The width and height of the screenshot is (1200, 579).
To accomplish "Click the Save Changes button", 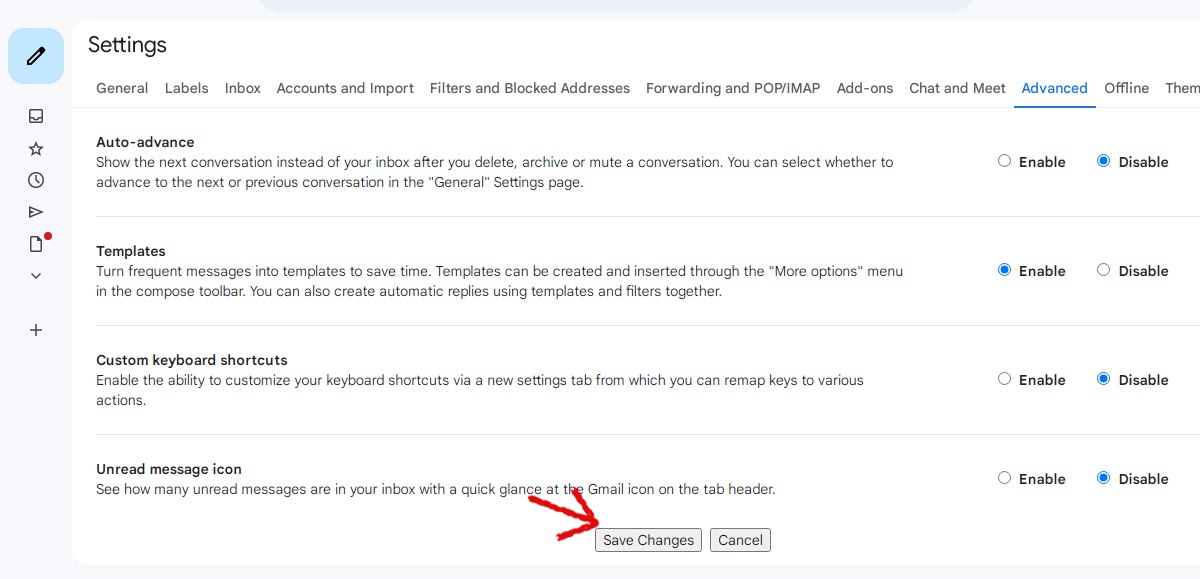I will (648, 540).
